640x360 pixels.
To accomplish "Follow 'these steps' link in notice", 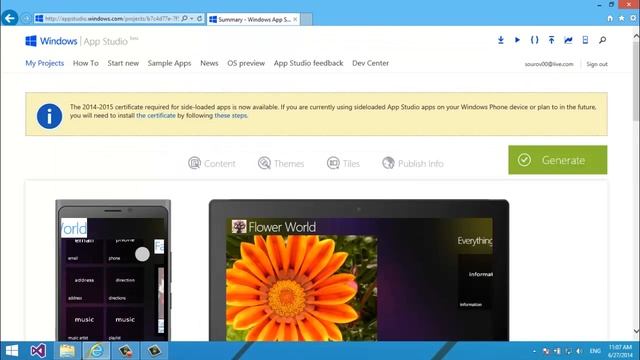I will 231,116.
